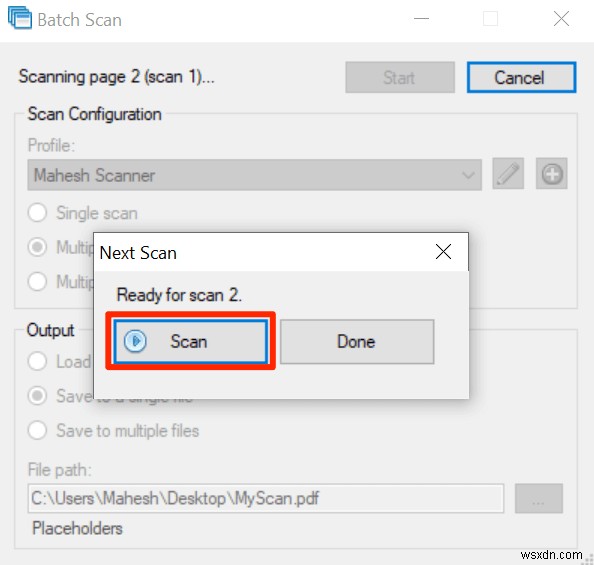Select Save to multiple files radio
The width and height of the screenshot is (594, 565).
tap(37, 430)
